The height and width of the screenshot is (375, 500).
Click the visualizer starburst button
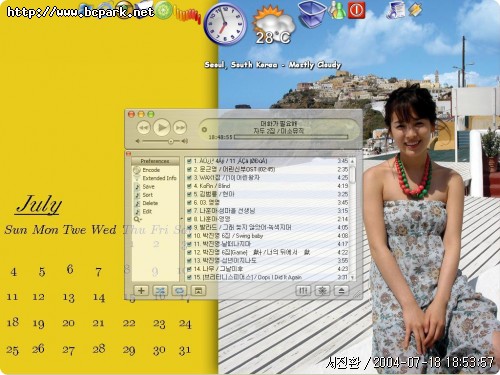tap(322, 291)
